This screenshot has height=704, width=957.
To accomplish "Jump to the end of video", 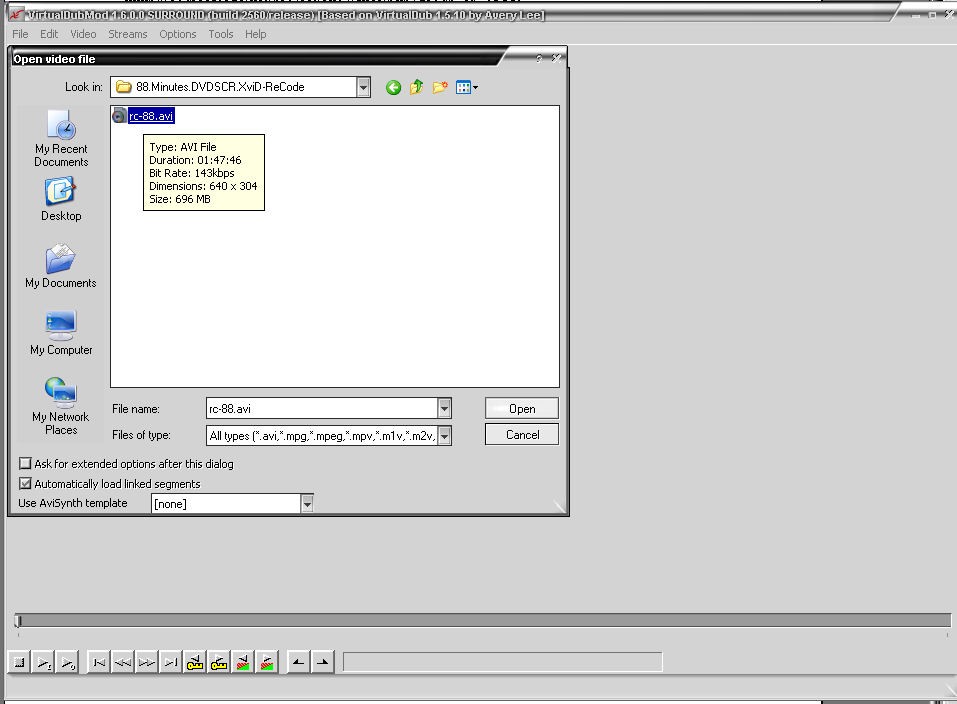I will tap(171, 662).
